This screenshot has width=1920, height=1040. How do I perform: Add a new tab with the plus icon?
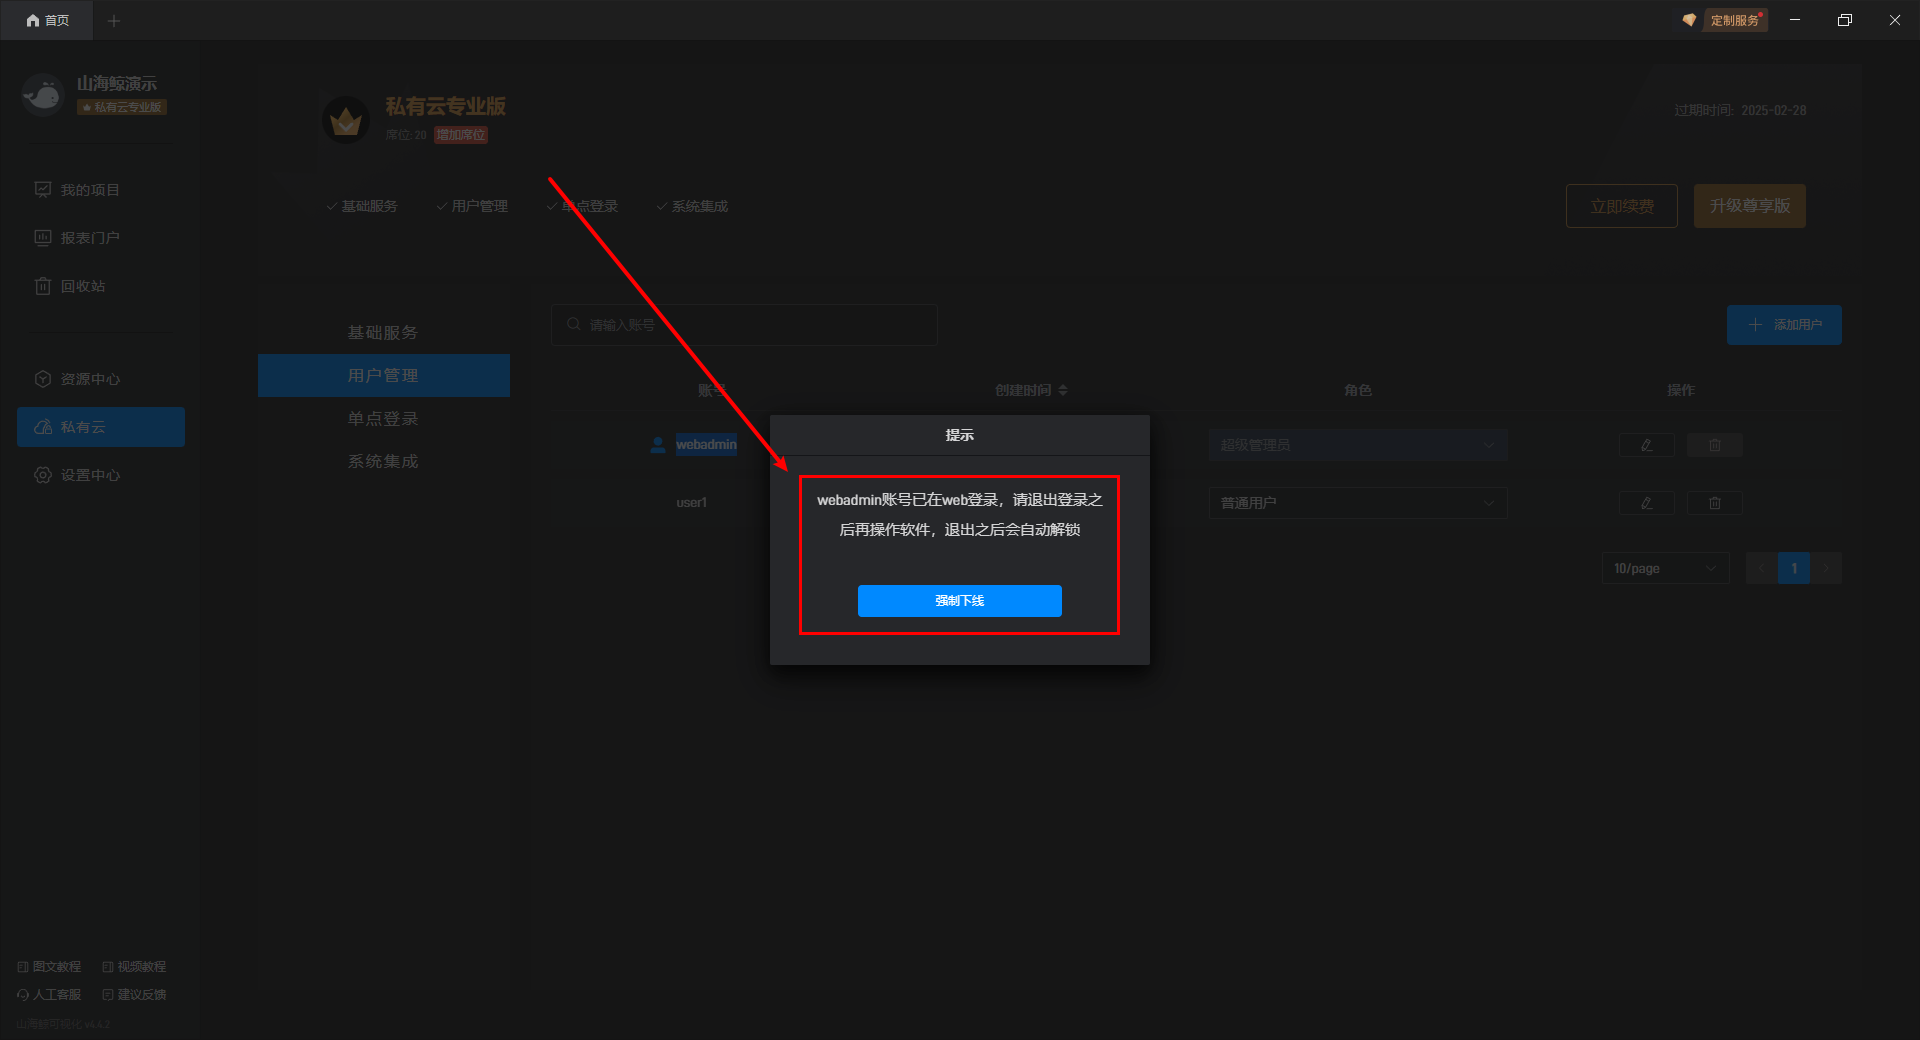pyautogui.click(x=114, y=20)
